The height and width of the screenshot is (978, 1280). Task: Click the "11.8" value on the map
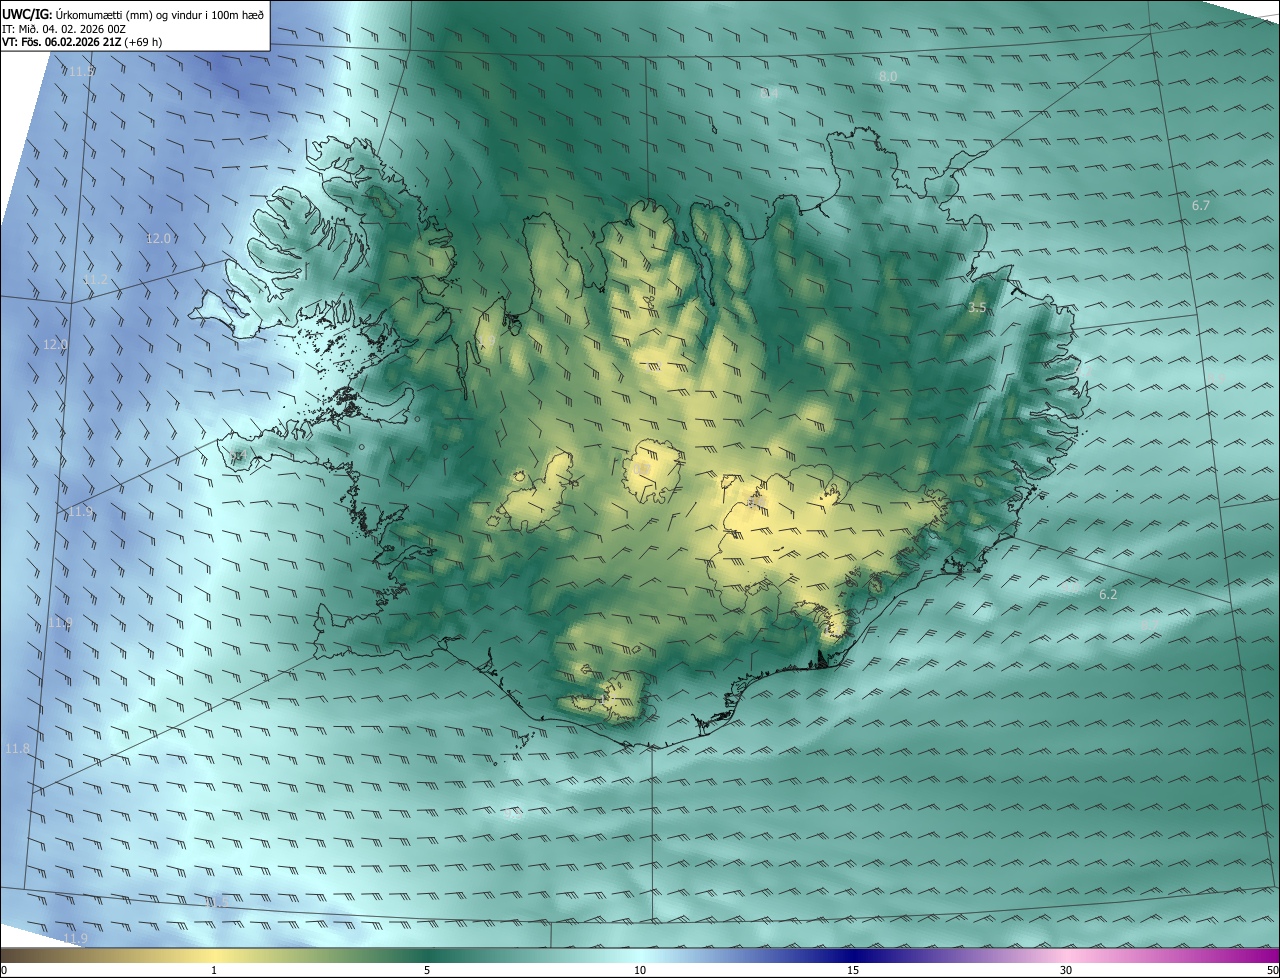pyautogui.click(x=18, y=748)
